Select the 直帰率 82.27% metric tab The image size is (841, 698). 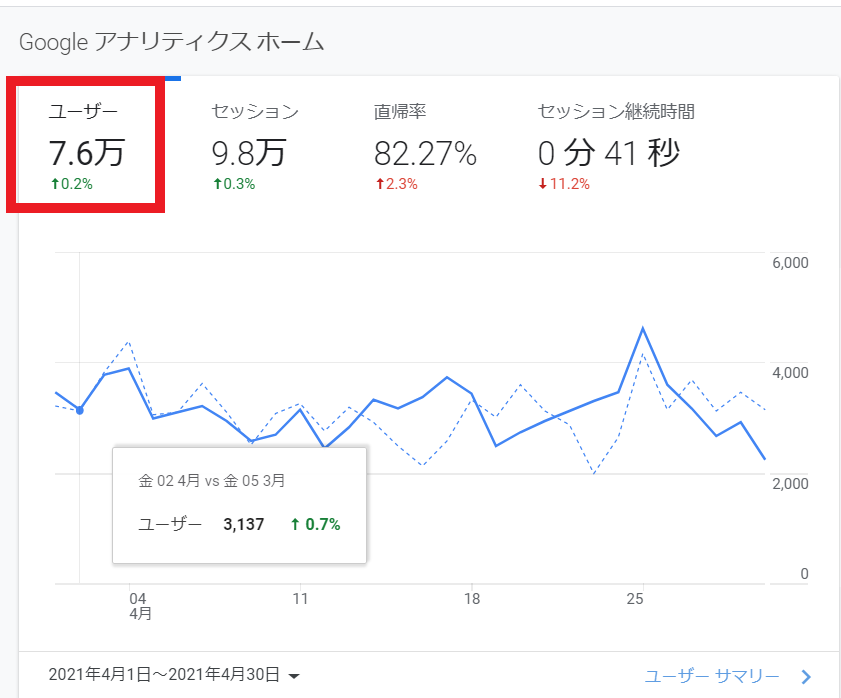click(425, 145)
